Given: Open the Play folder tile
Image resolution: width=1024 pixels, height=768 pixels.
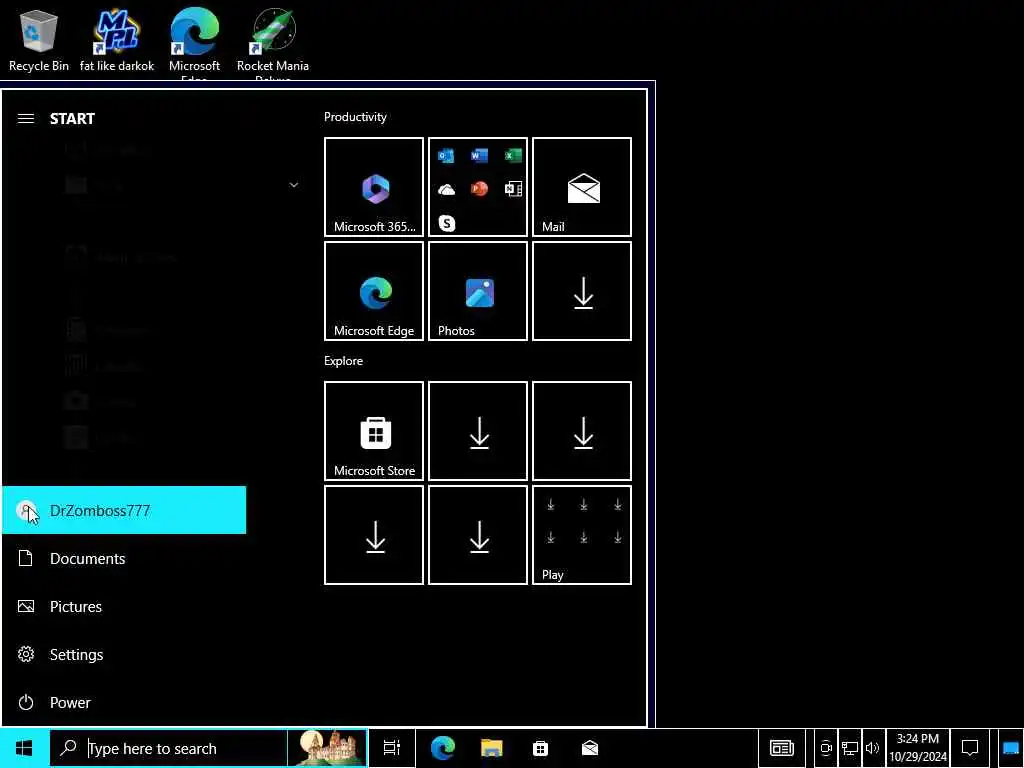Looking at the screenshot, I should pos(582,535).
